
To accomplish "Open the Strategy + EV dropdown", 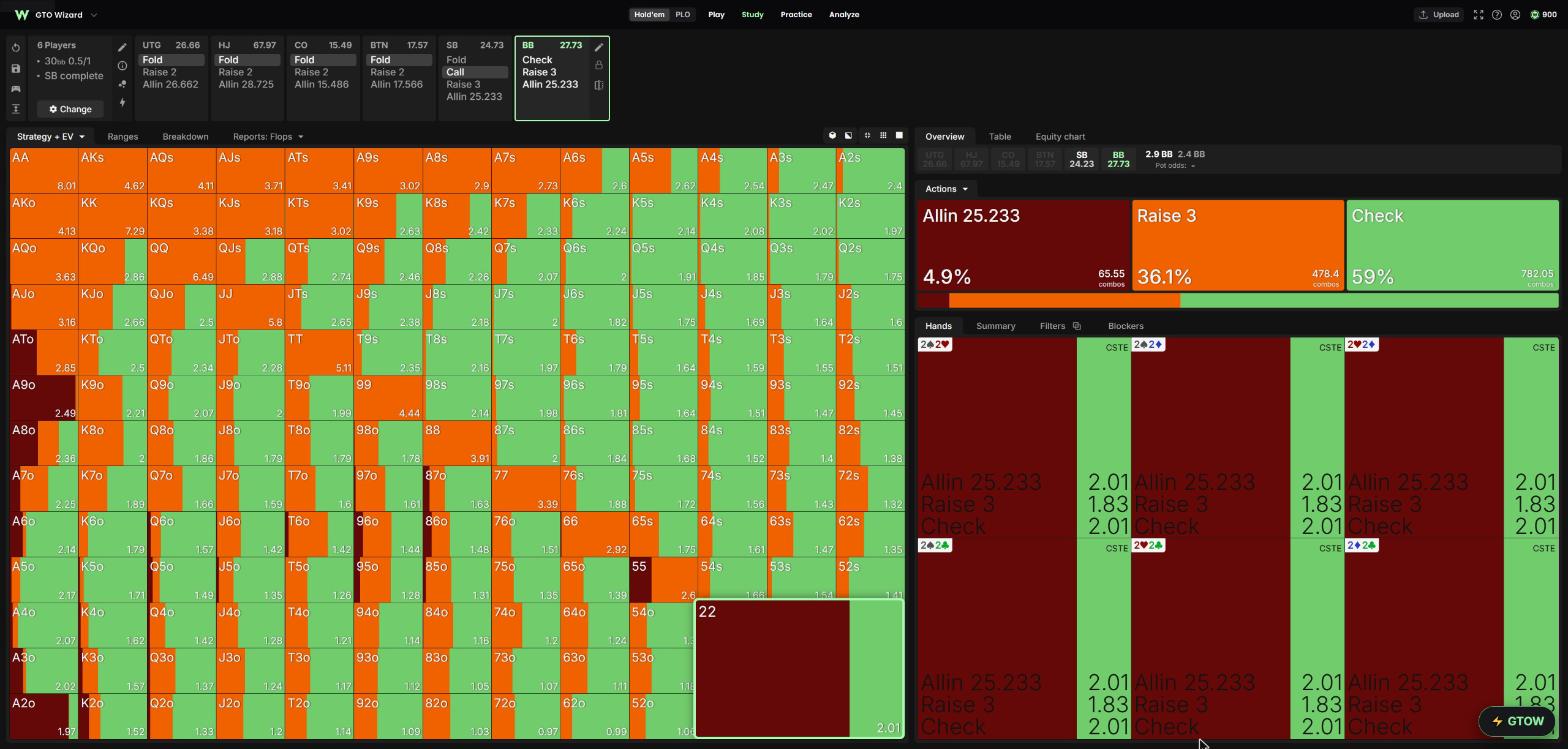I will pos(50,137).
